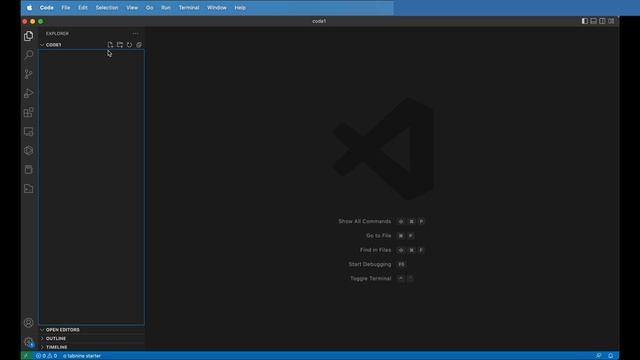Toggle the Secondary Side Bar layout icon
This screenshot has width=640, height=360.
click(x=602, y=21)
